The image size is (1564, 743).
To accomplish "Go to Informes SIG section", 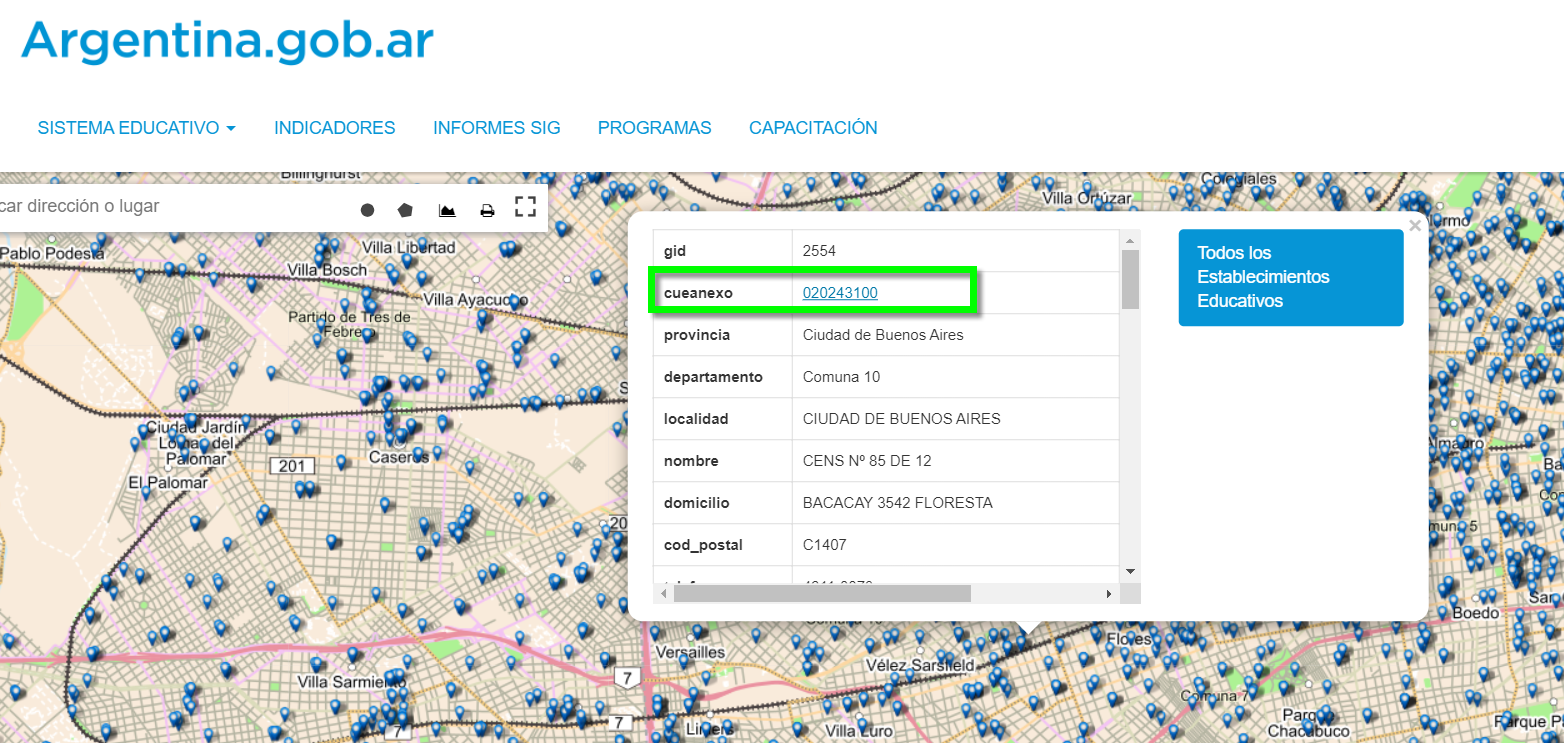I will coord(496,128).
